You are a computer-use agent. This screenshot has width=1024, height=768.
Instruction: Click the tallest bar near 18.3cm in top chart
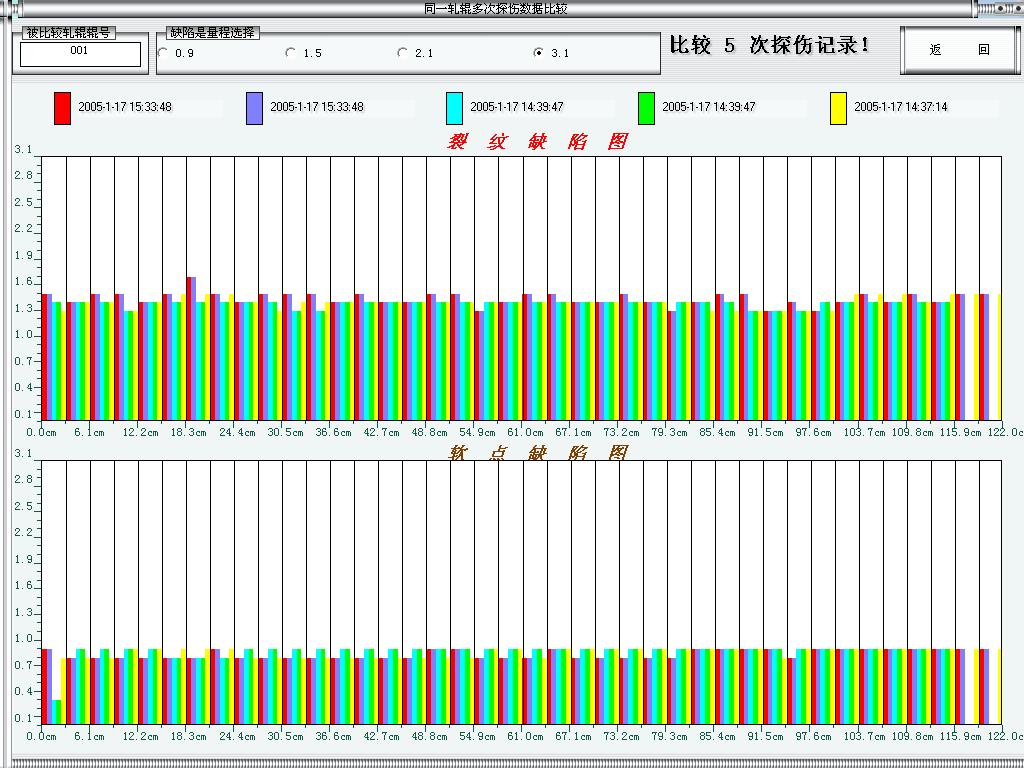coord(190,300)
